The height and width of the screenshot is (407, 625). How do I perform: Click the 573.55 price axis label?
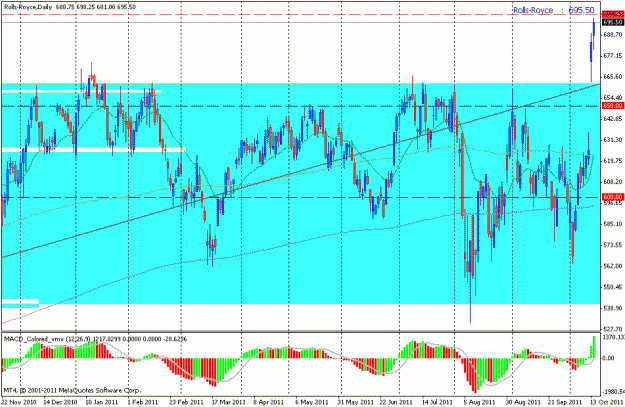pos(613,245)
